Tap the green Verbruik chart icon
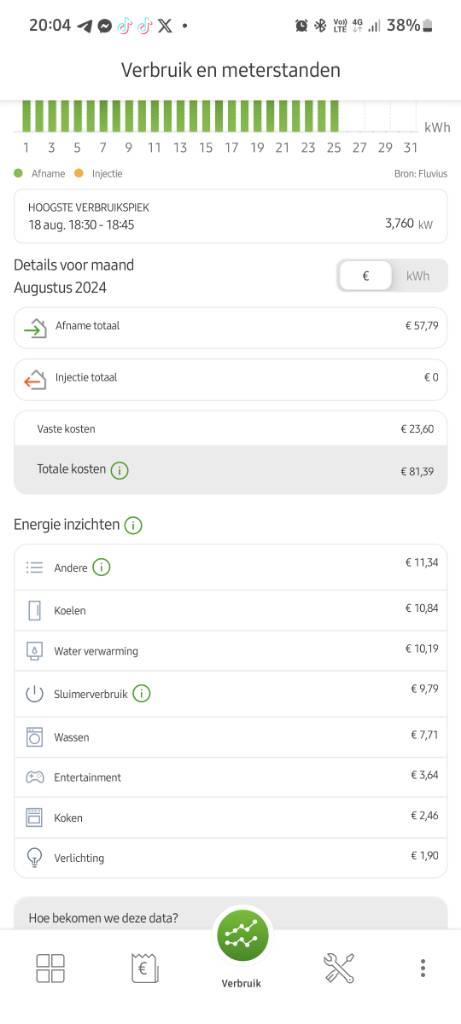 (x=242, y=939)
